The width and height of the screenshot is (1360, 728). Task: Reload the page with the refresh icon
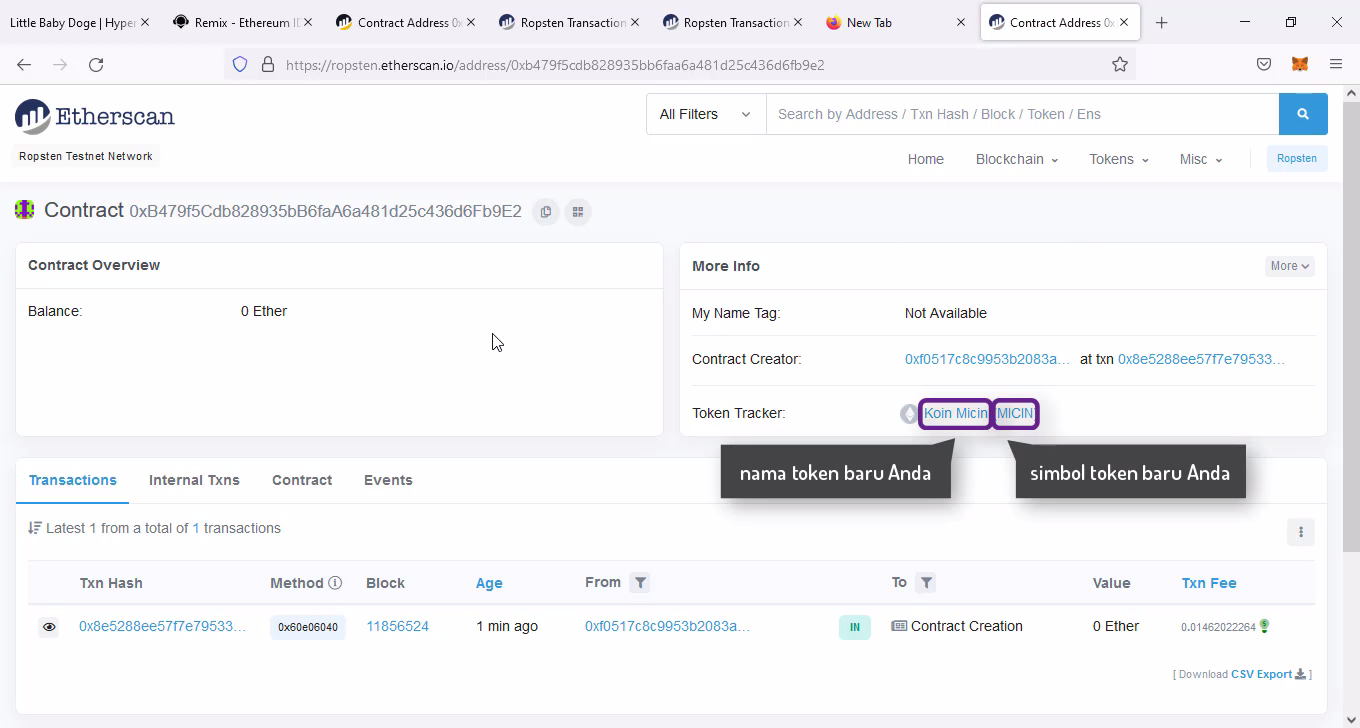pyautogui.click(x=96, y=64)
